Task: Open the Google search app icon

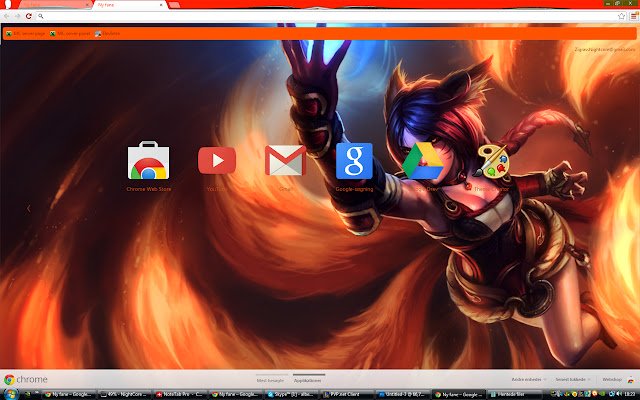Action: (x=354, y=161)
